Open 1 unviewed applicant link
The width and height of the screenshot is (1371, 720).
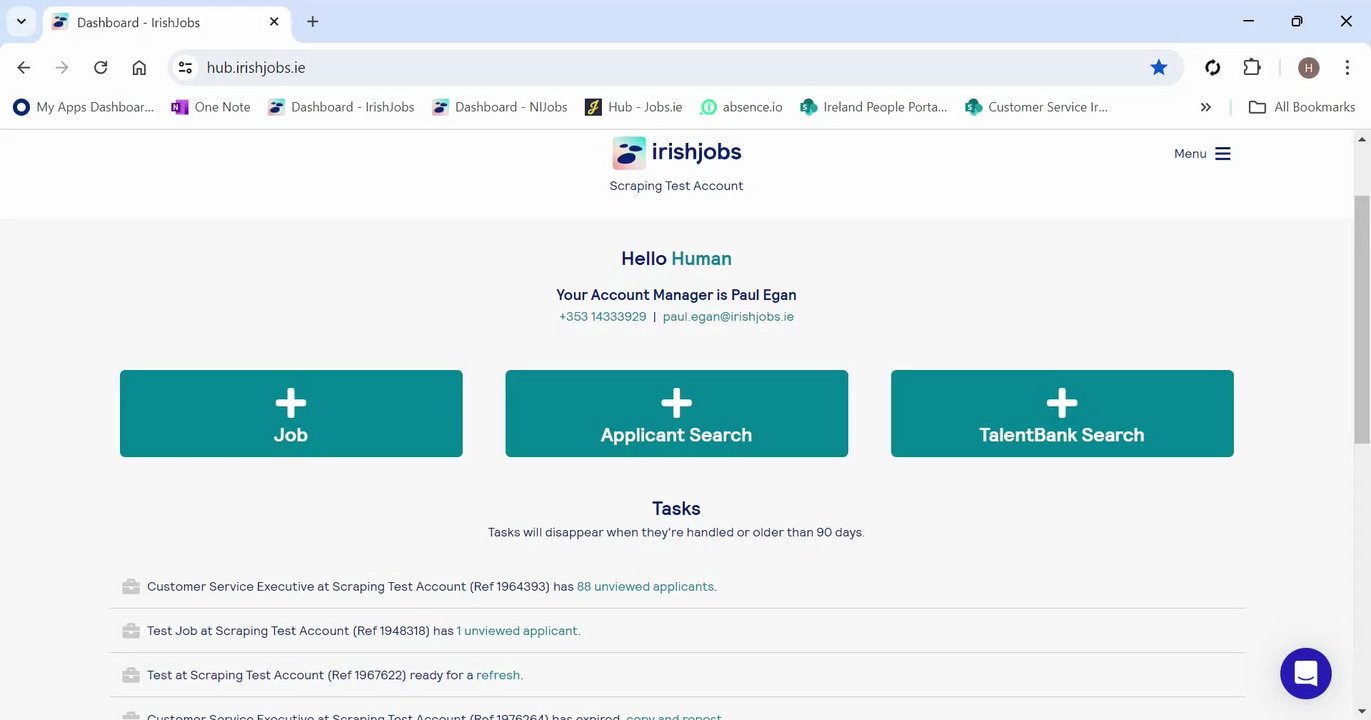click(x=518, y=631)
